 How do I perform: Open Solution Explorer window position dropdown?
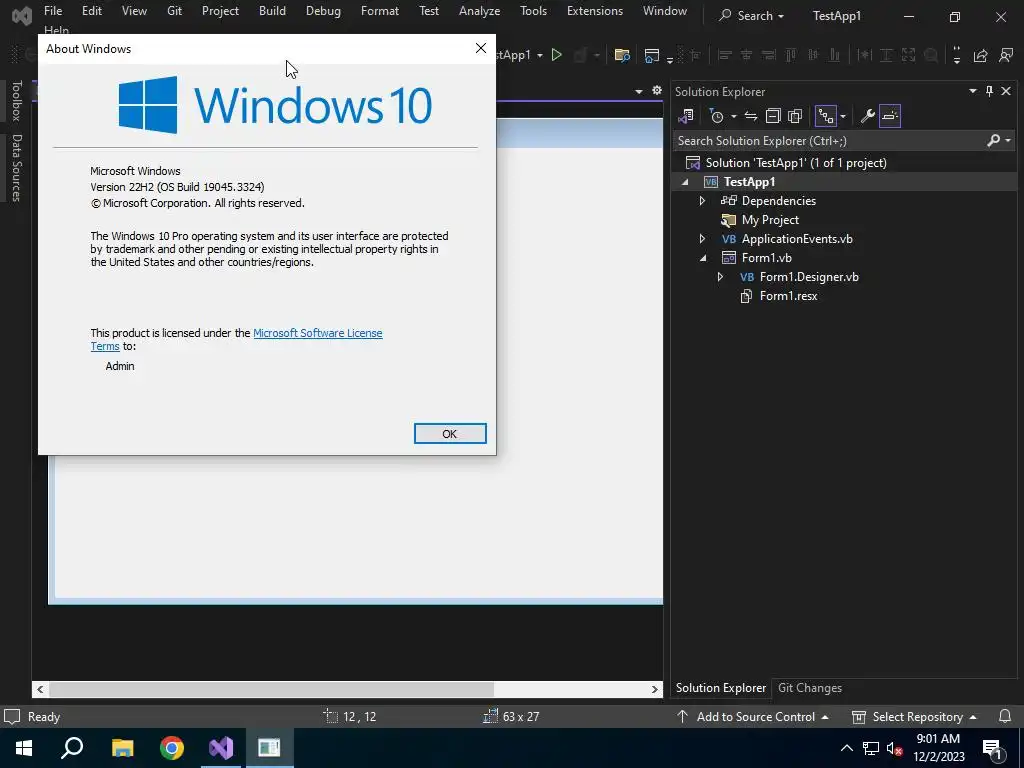click(972, 91)
